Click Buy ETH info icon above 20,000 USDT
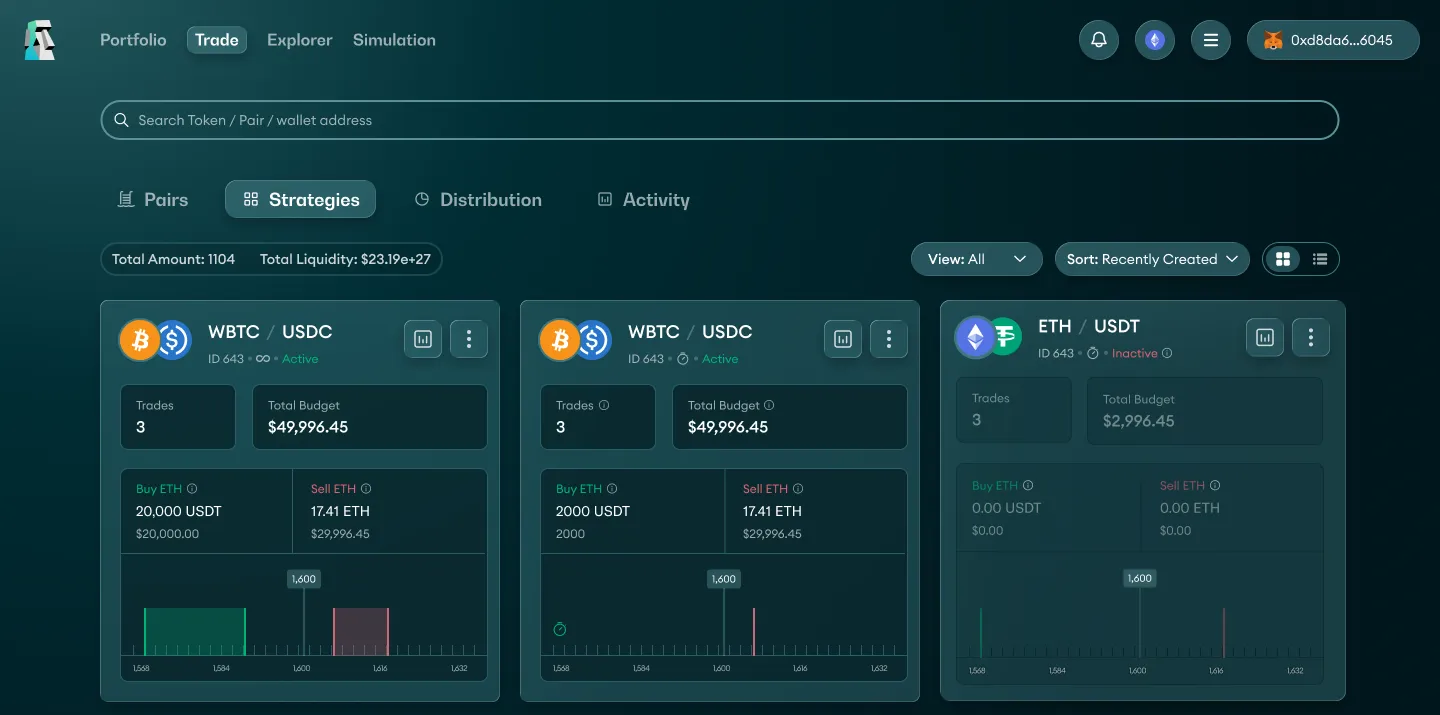Screen dimensions: 1440x715 (x=192, y=489)
